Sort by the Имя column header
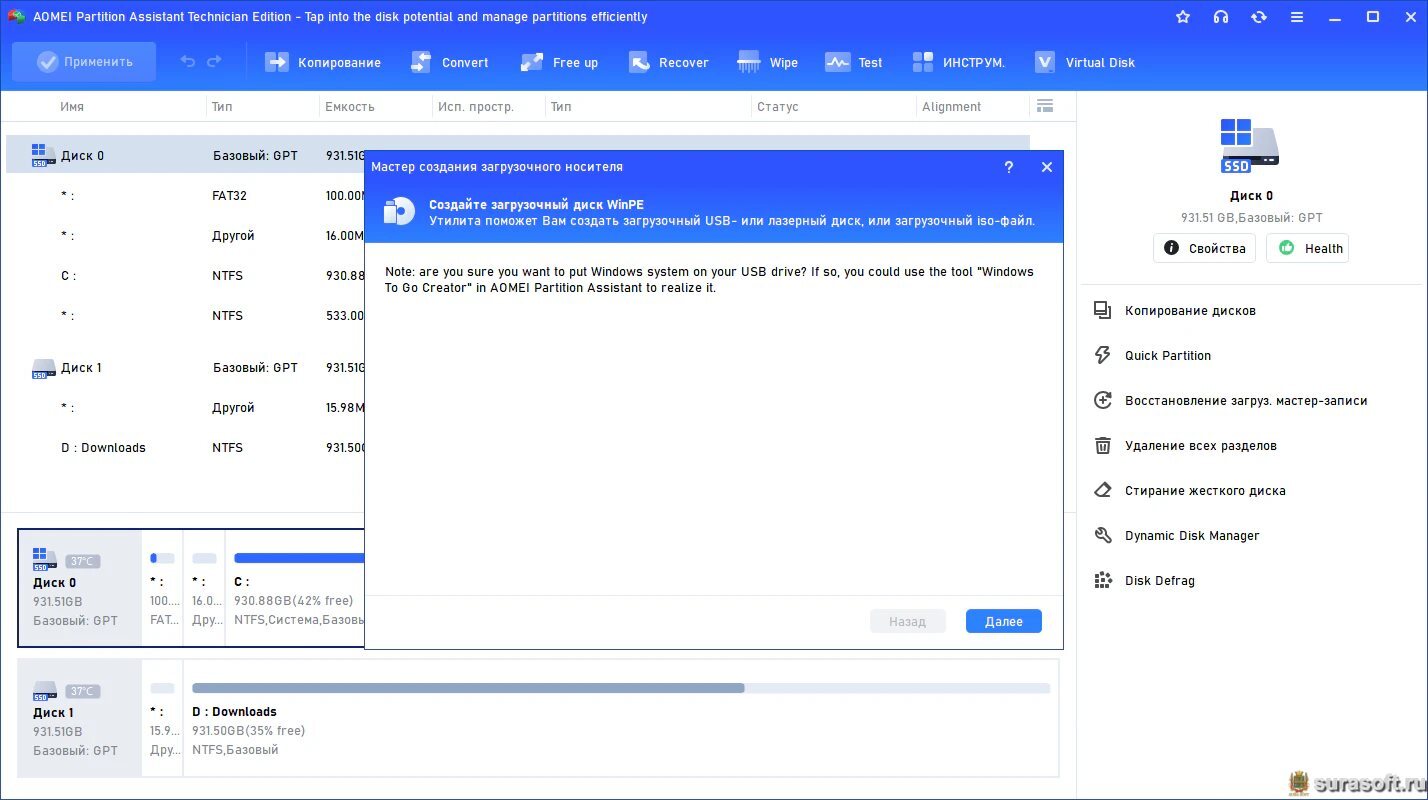The image size is (1428, 800). [72, 107]
